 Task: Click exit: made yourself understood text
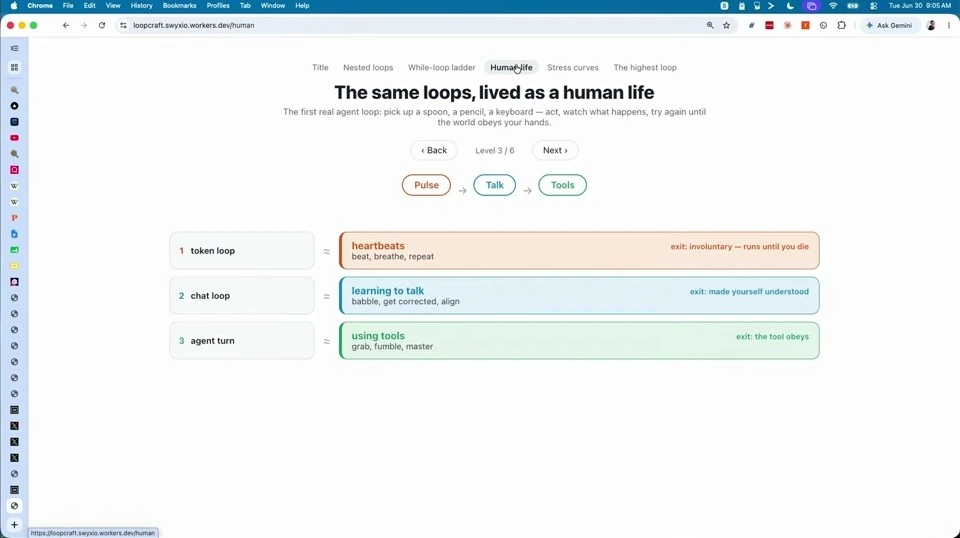(x=749, y=291)
